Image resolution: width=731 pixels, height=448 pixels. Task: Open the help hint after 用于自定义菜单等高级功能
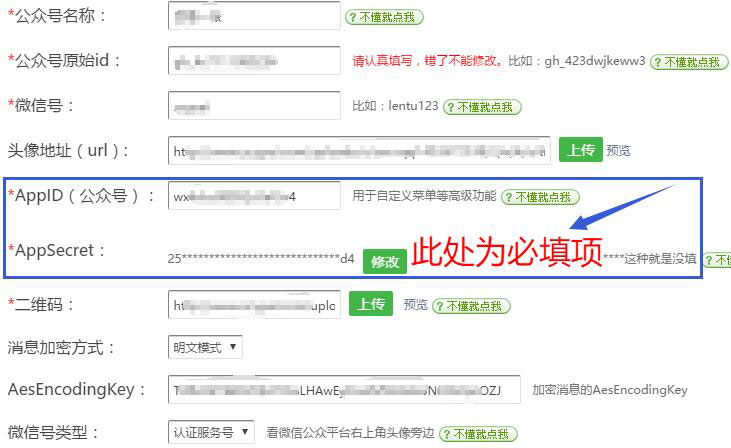pos(540,197)
